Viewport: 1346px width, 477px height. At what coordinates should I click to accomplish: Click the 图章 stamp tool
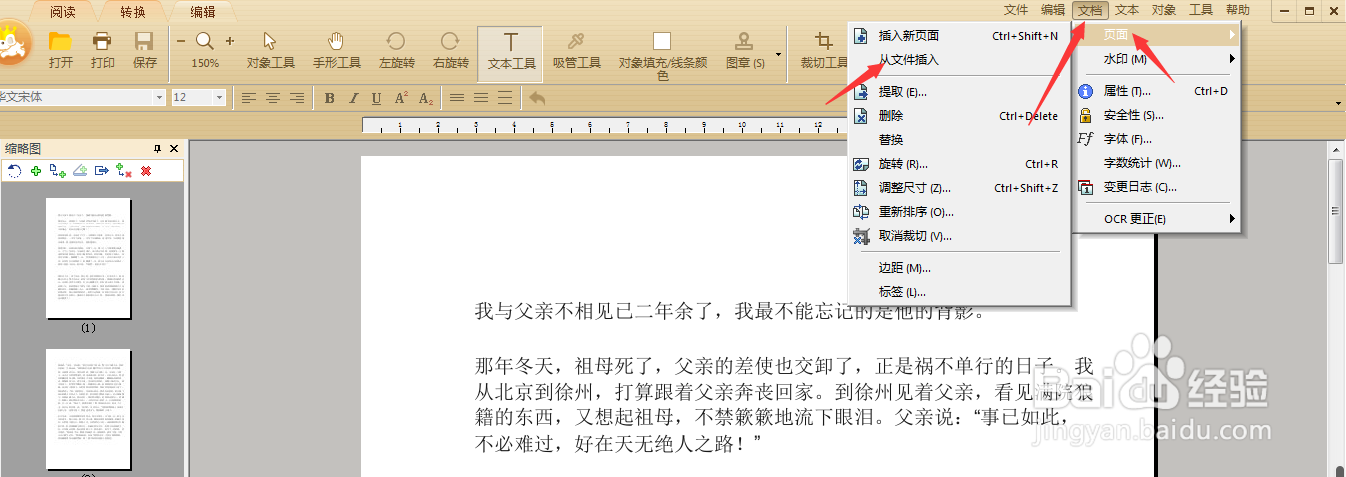point(744,50)
